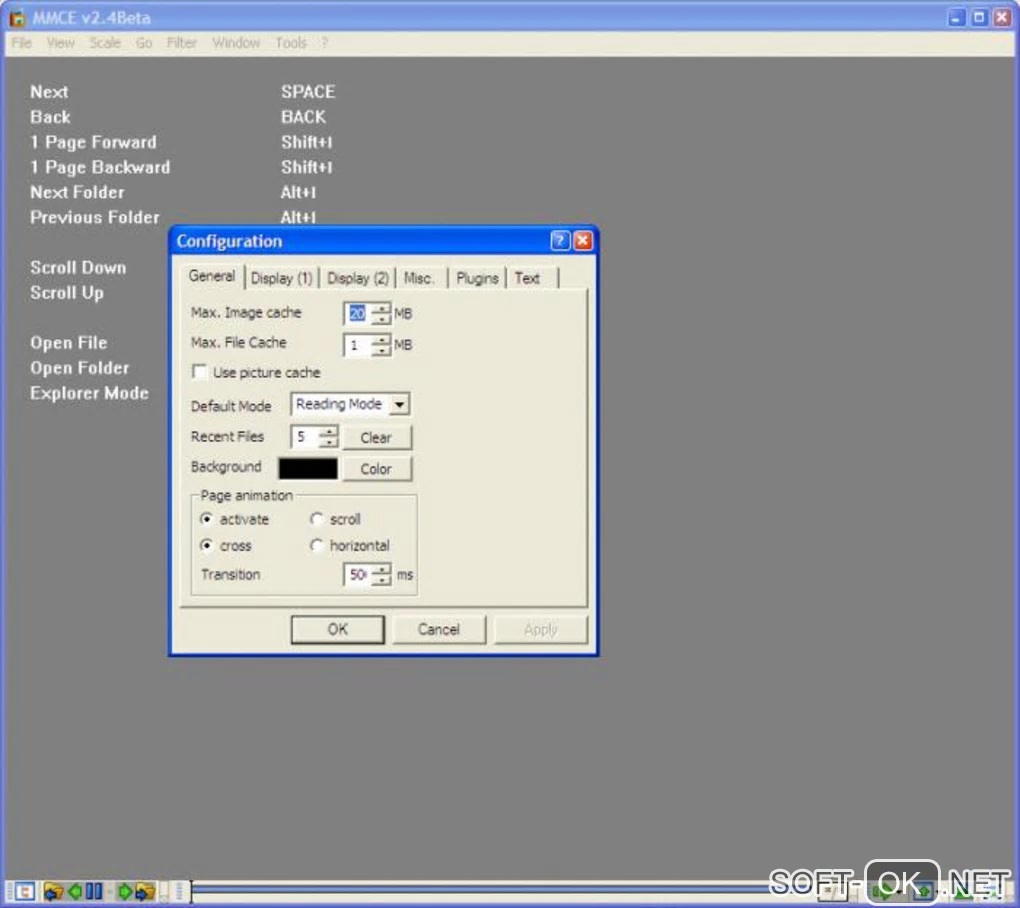The height and width of the screenshot is (908, 1020).
Task: Close the Configuration dialog with the red X
Action: (583, 241)
